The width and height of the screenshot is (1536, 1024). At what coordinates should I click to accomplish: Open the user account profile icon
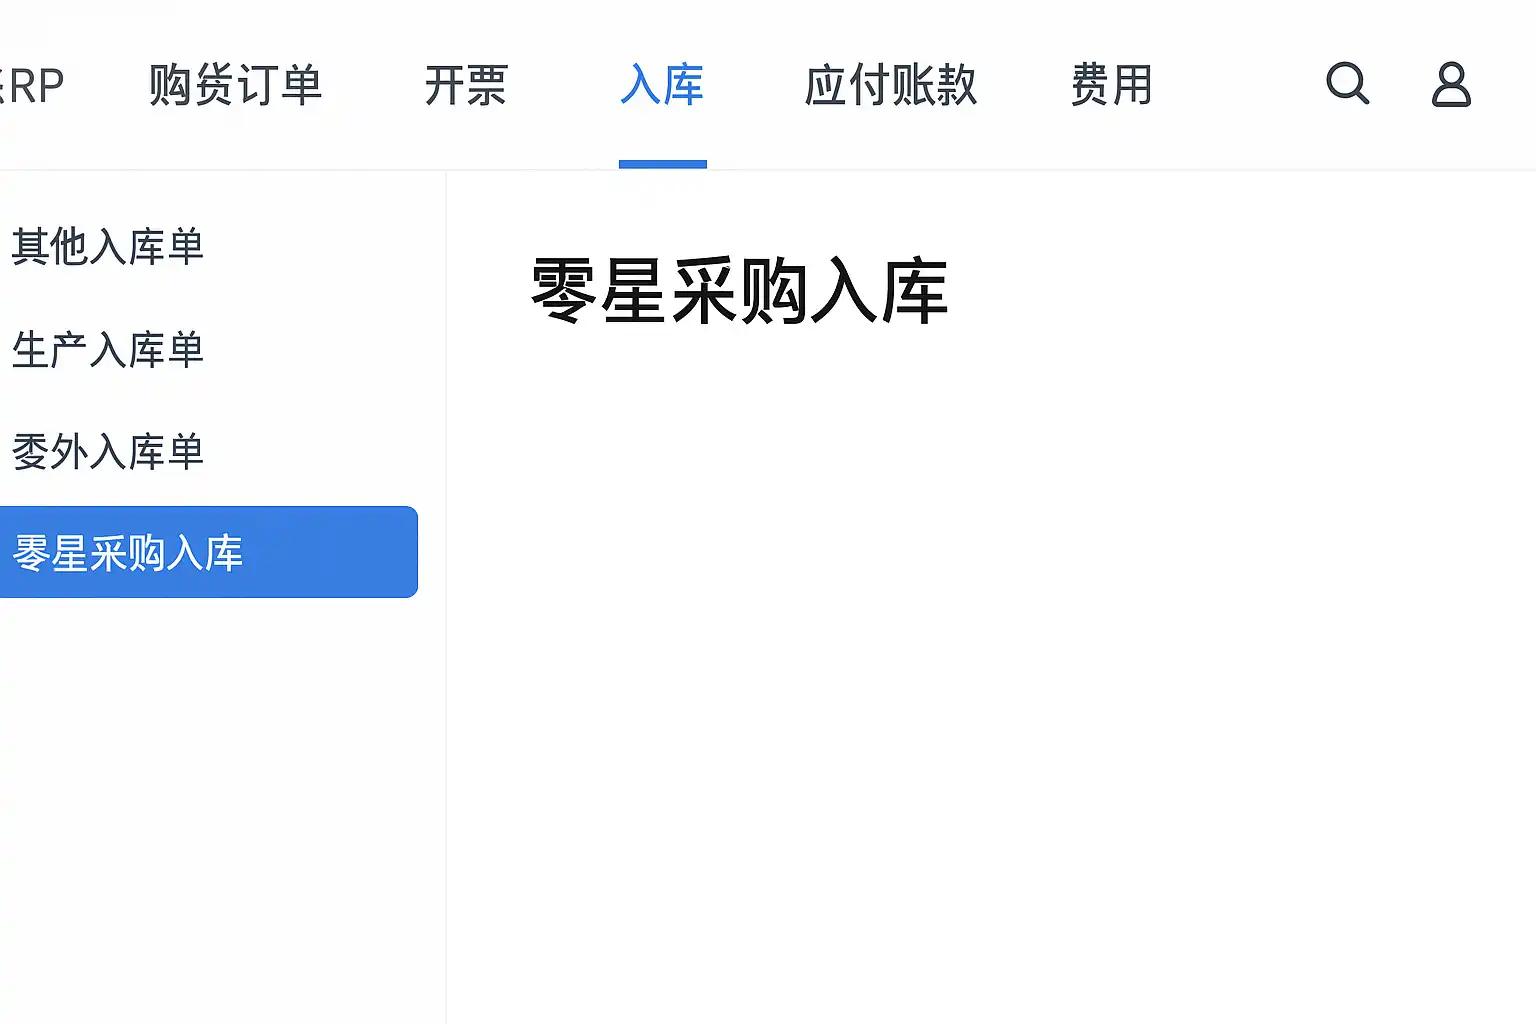(x=1451, y=84)
